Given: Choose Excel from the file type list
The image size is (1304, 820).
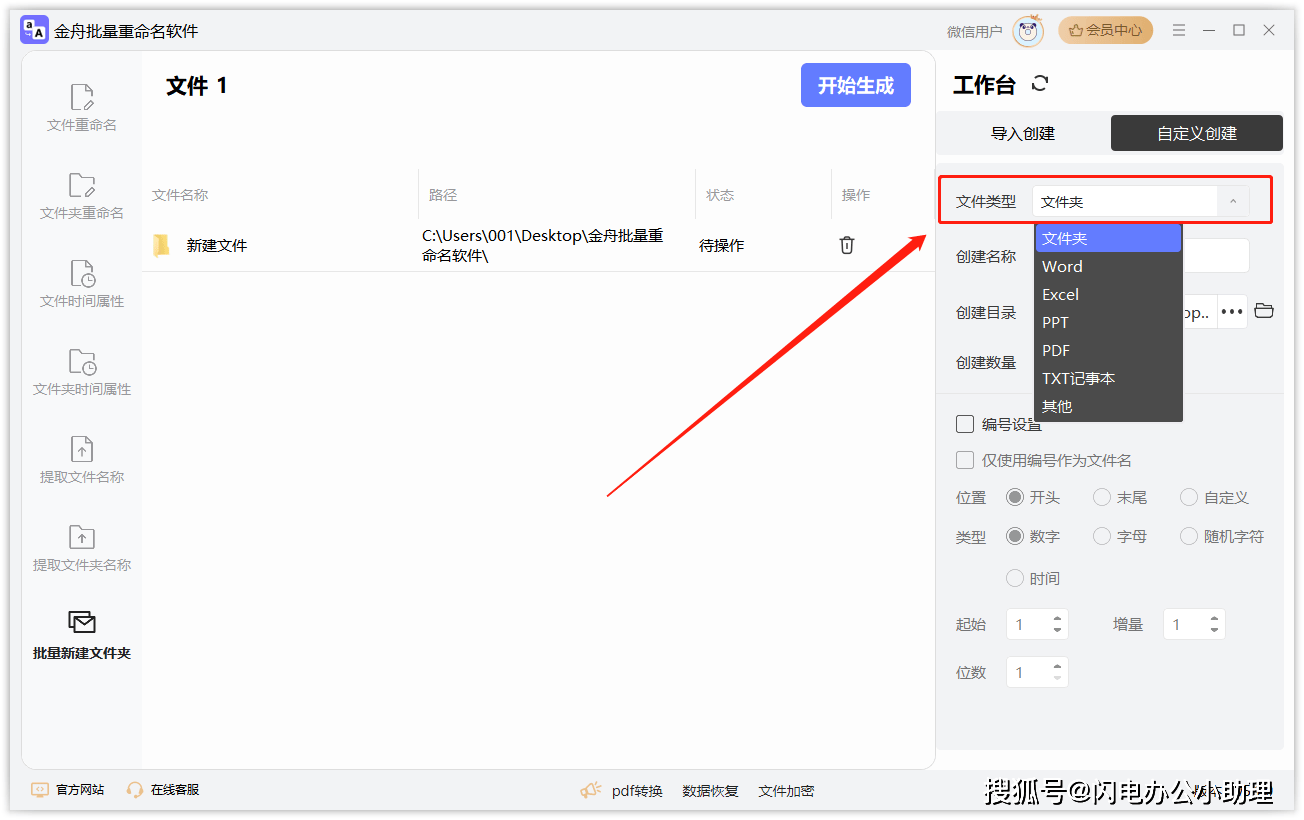Looking at the screenshot, I should point(1108,294).
